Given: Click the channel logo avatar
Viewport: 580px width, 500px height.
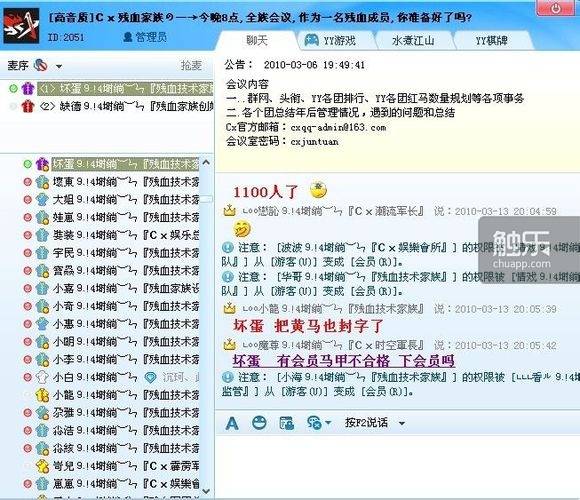Looking at the screenshot, I should (21, 26).
